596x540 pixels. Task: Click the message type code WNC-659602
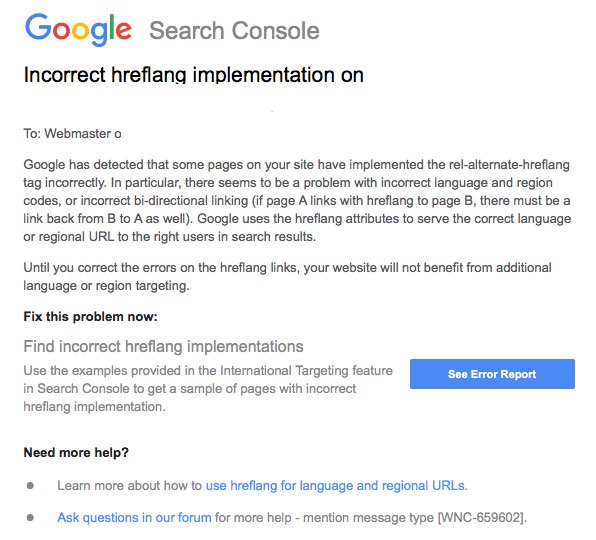click(x=482, y=518)
